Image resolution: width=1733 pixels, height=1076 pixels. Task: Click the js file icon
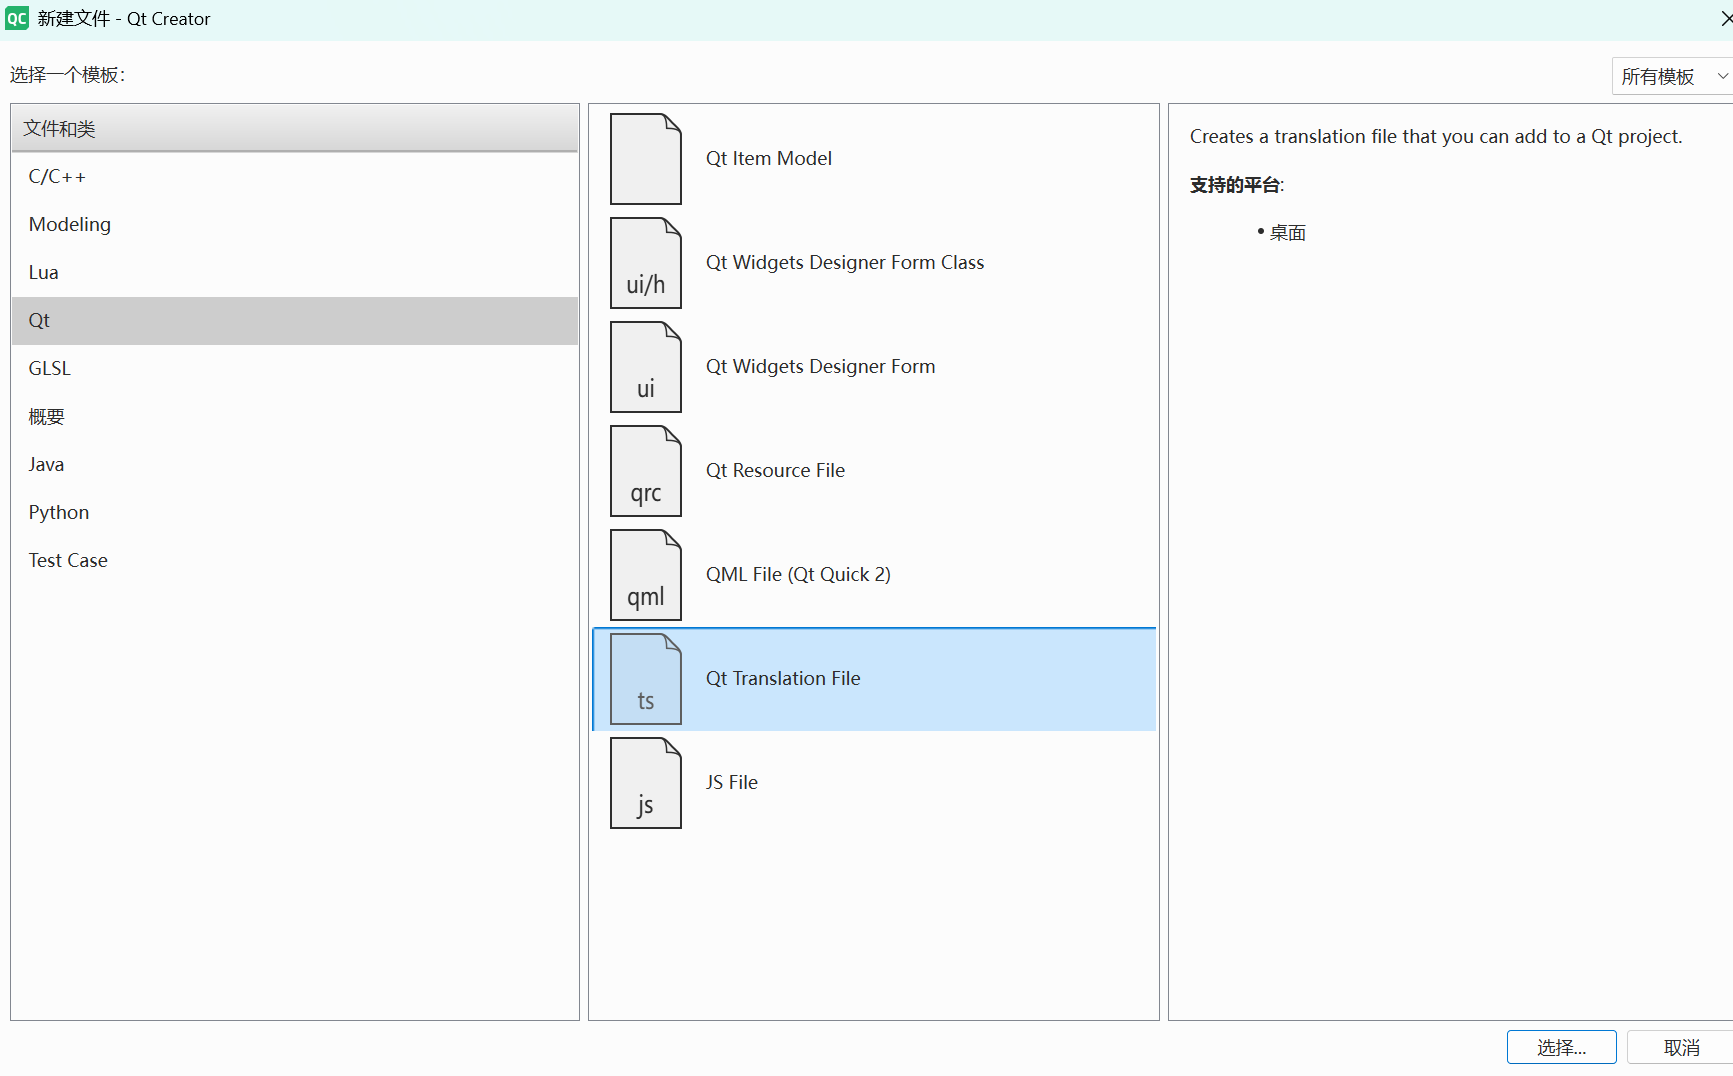point(646,783)
